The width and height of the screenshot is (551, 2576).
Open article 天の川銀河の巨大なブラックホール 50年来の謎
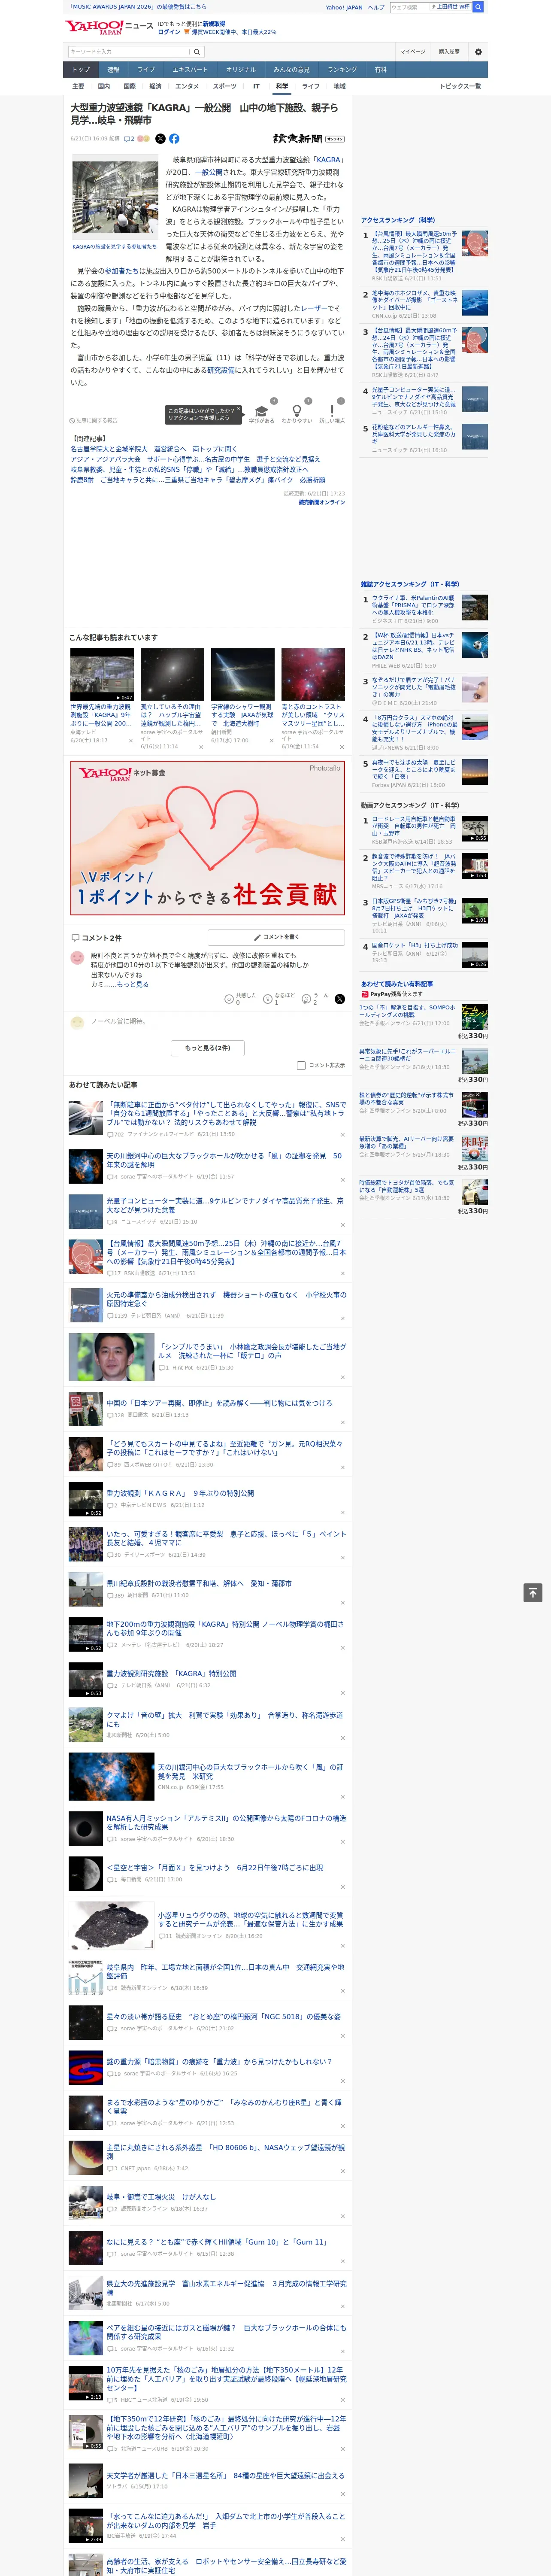point(224,1160)
